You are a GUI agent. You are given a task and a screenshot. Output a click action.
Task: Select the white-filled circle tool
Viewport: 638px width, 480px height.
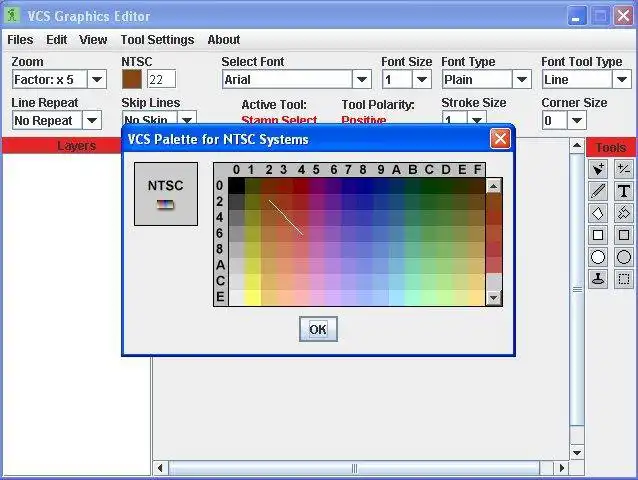tap(598, 257)
